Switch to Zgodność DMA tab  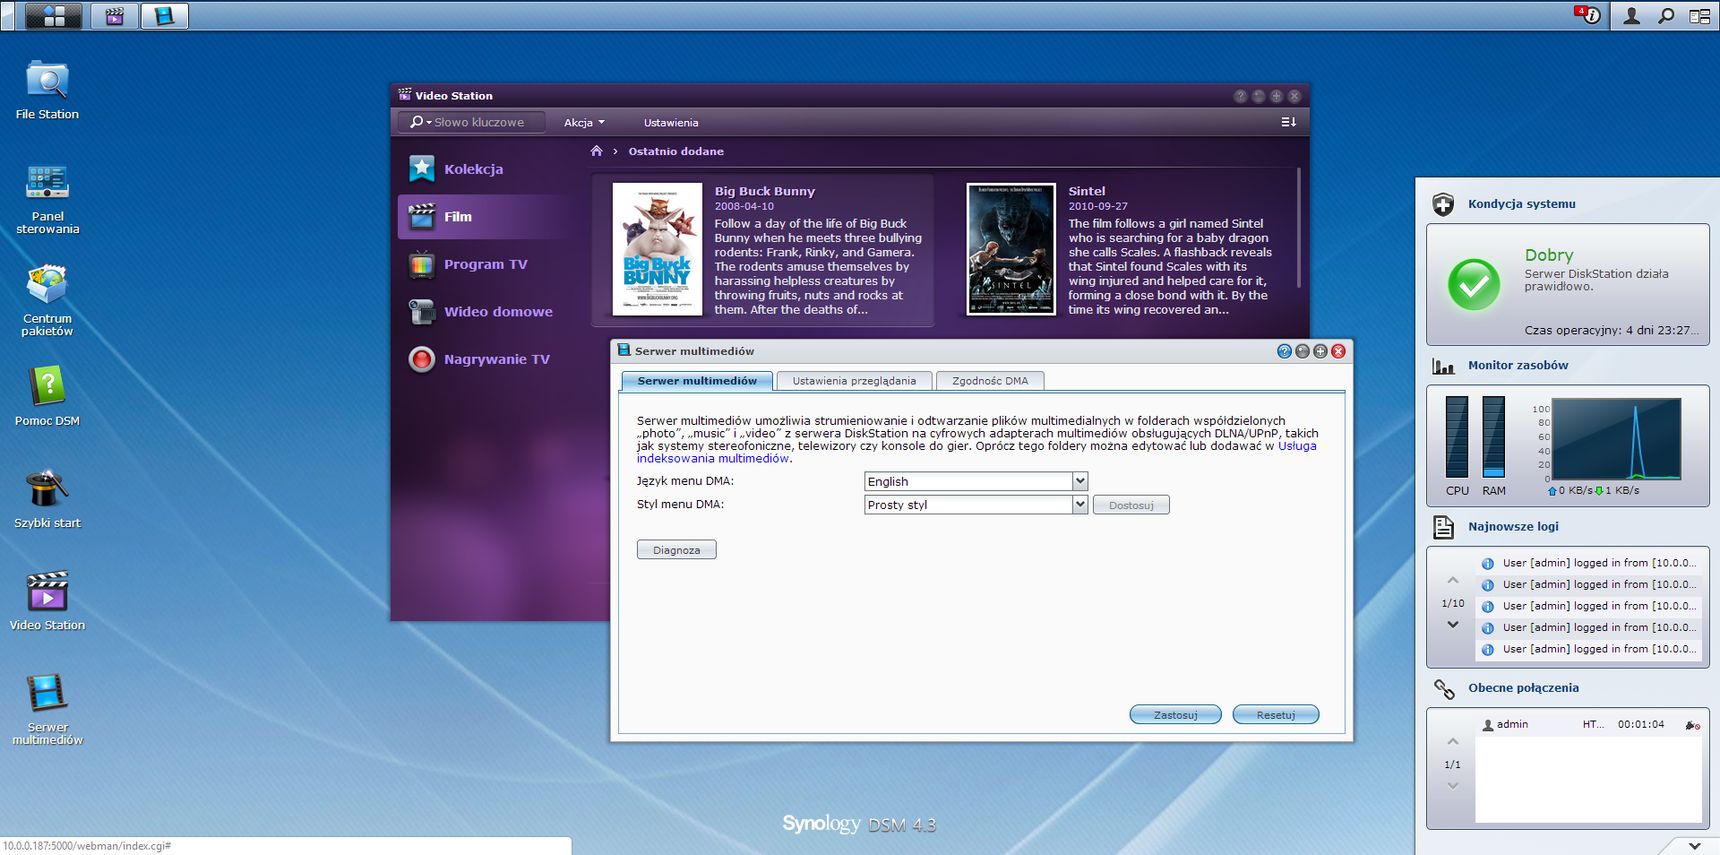(990, 381)
